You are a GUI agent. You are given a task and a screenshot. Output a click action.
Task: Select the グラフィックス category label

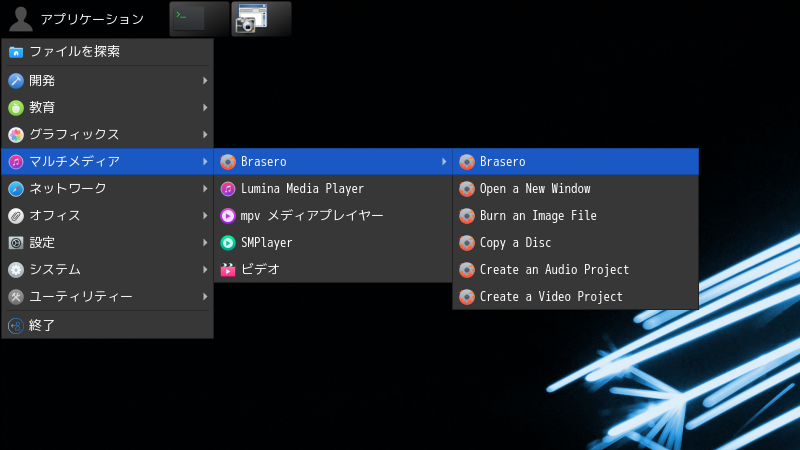point(74,135)
